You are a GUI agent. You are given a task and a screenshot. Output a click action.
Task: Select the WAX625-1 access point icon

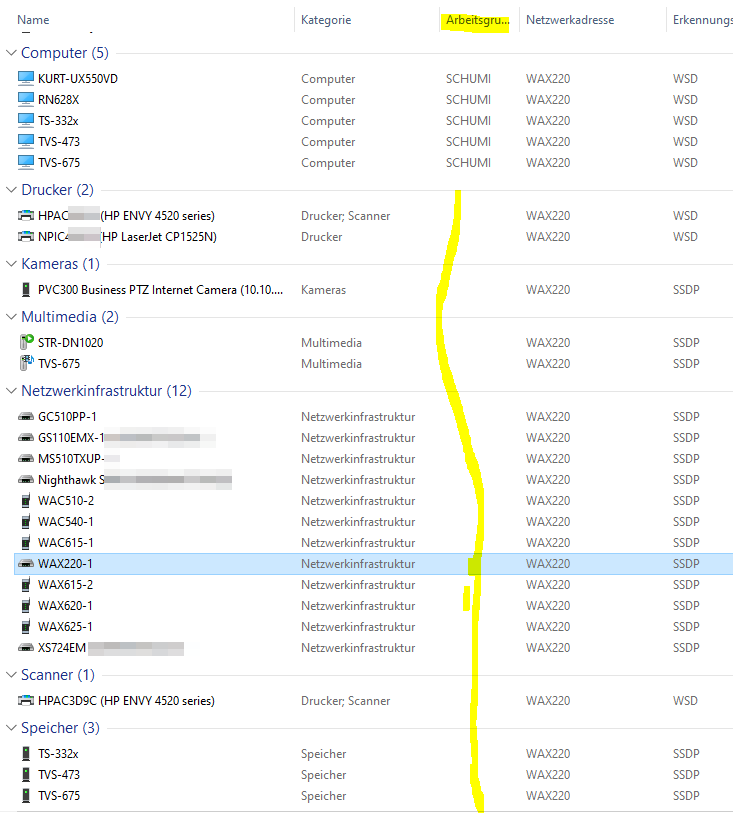click(x=26, y=626)
